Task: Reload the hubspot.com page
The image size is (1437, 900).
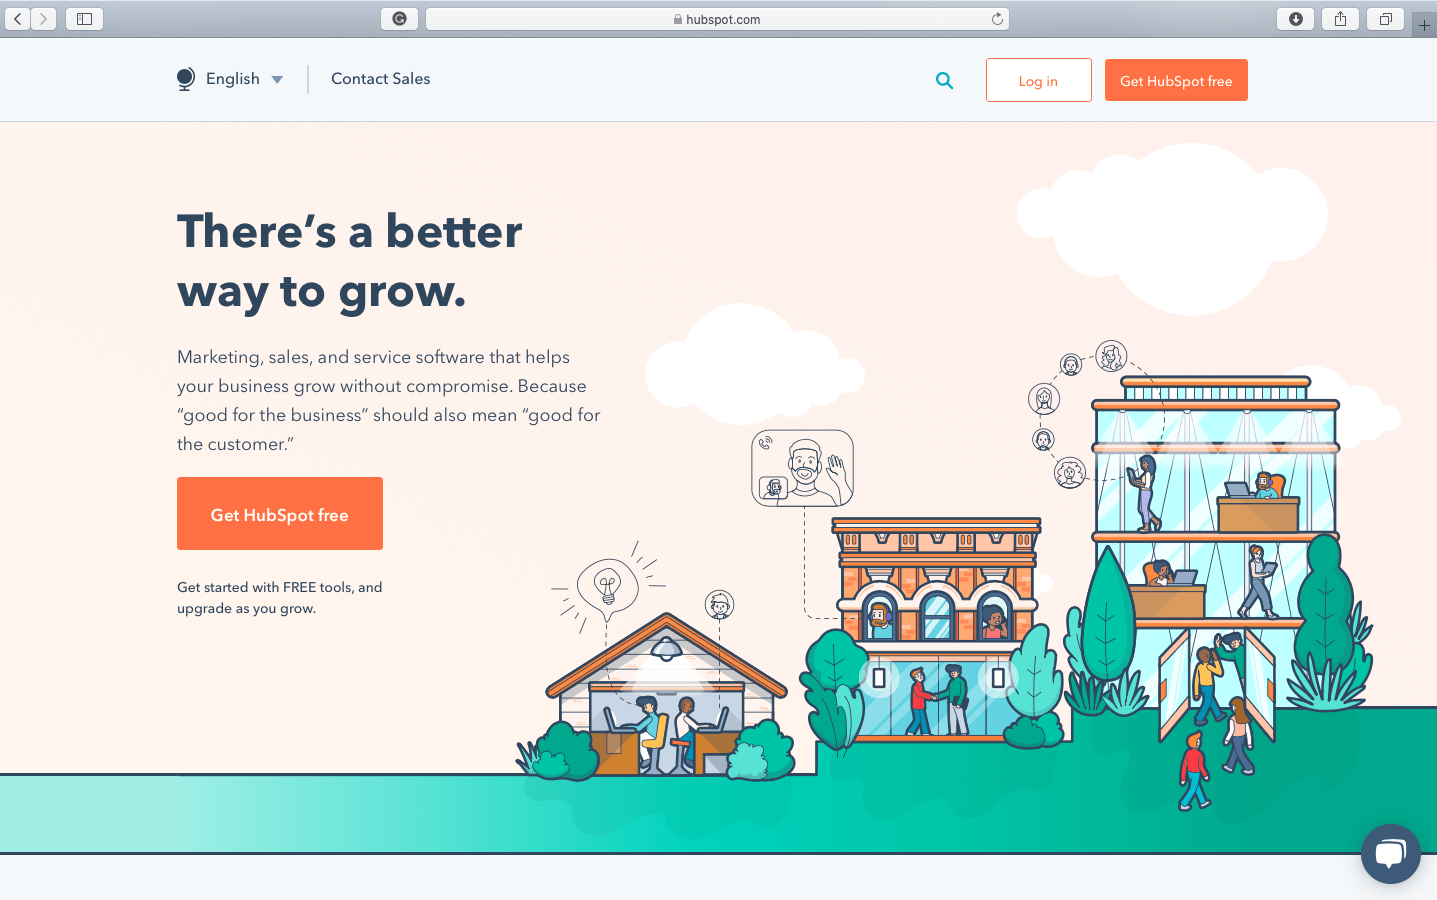Action: click(997, 19)
